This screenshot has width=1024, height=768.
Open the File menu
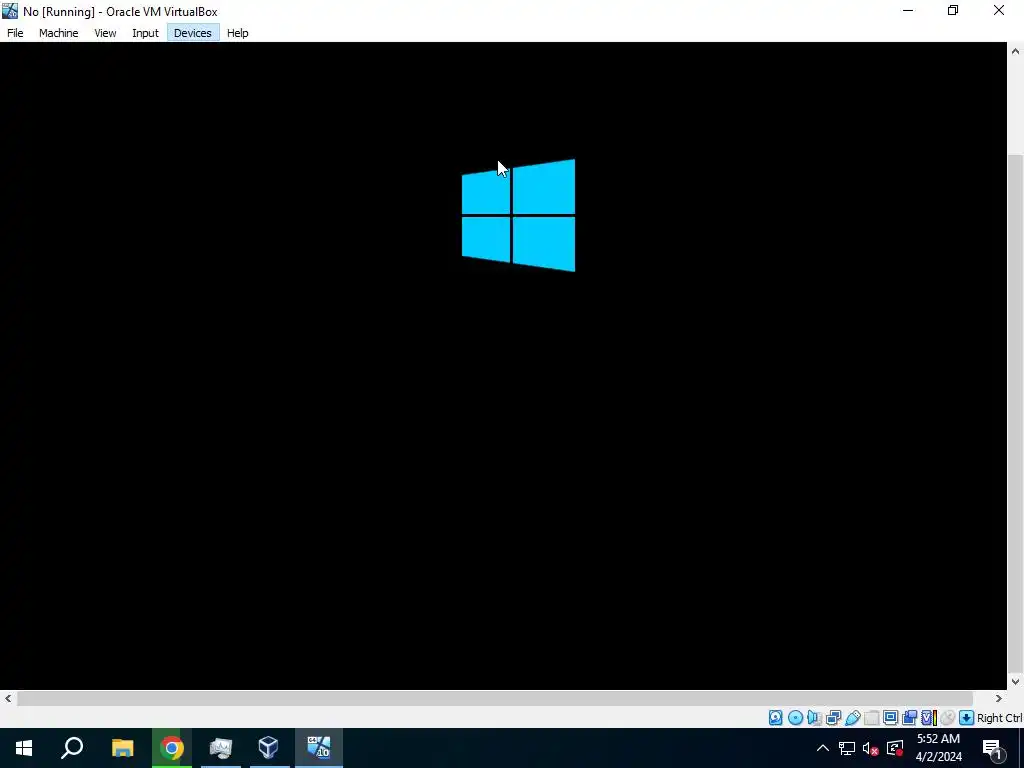[x=15, y=33]
